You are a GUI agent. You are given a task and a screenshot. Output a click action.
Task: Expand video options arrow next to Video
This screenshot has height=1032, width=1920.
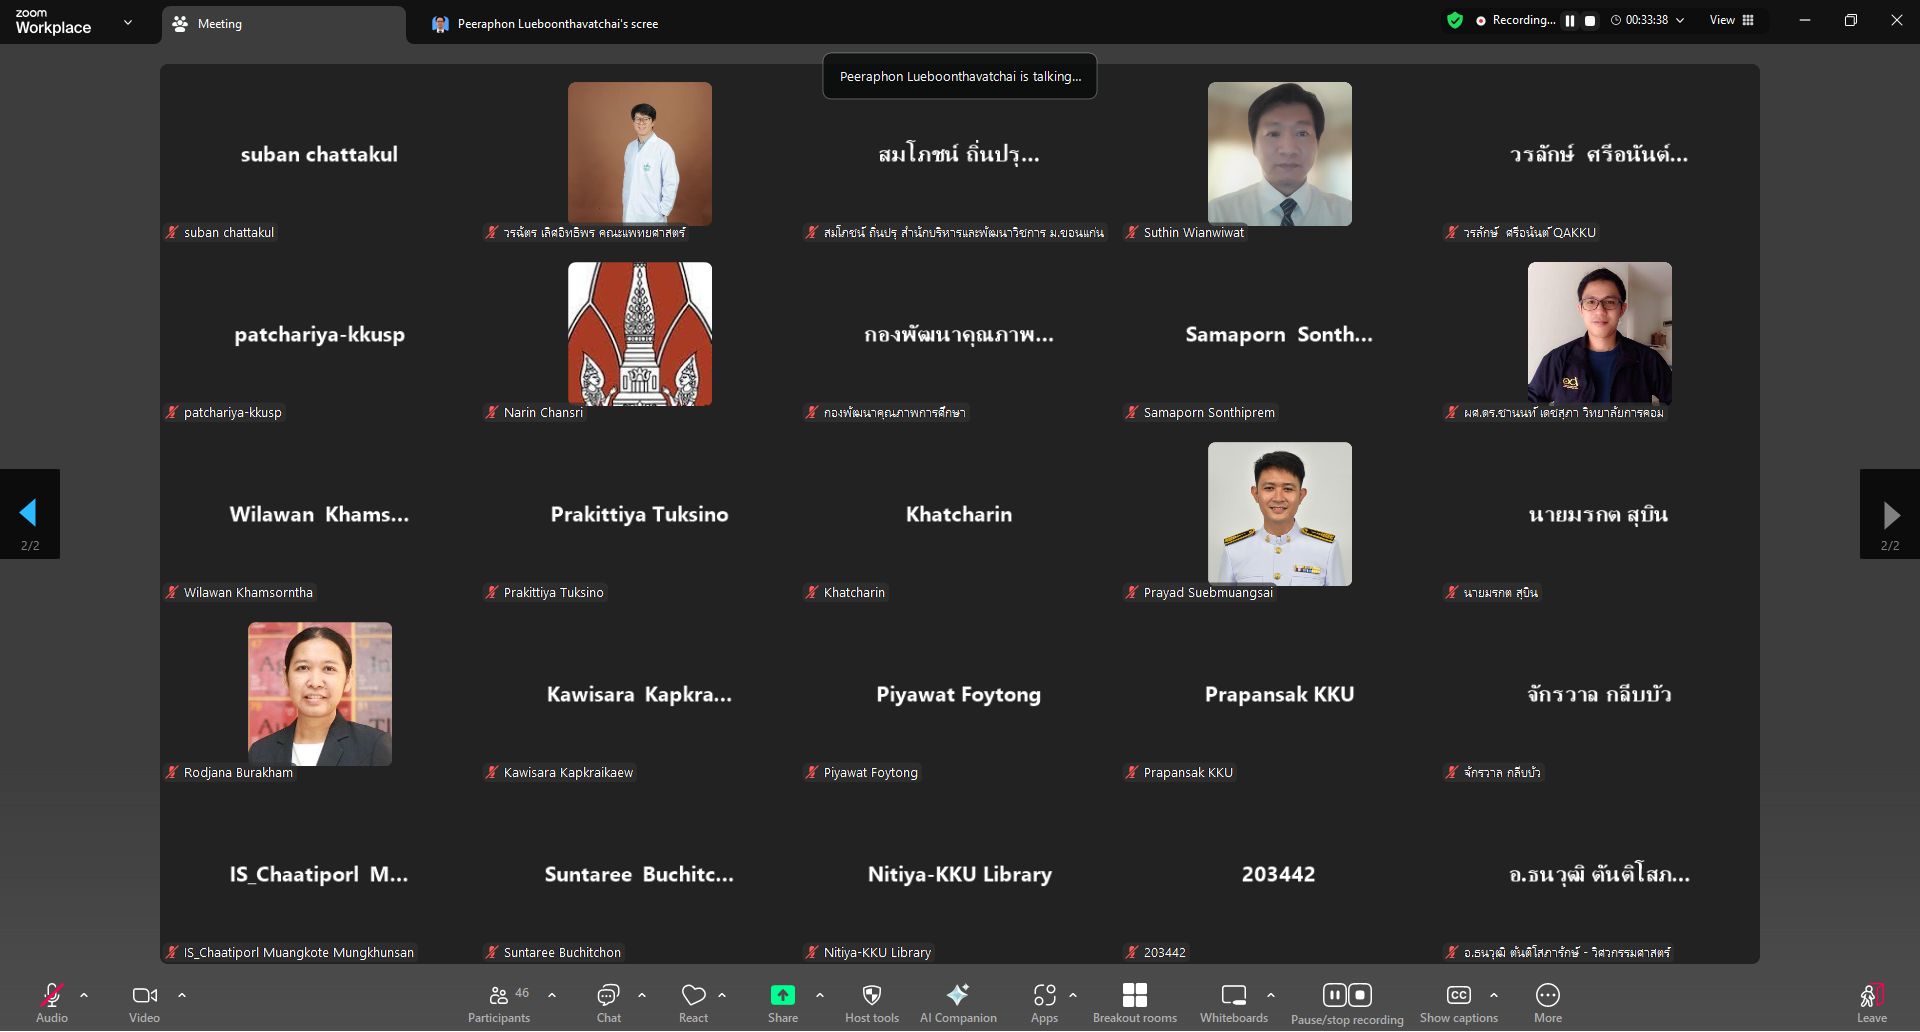coord(182,995)
